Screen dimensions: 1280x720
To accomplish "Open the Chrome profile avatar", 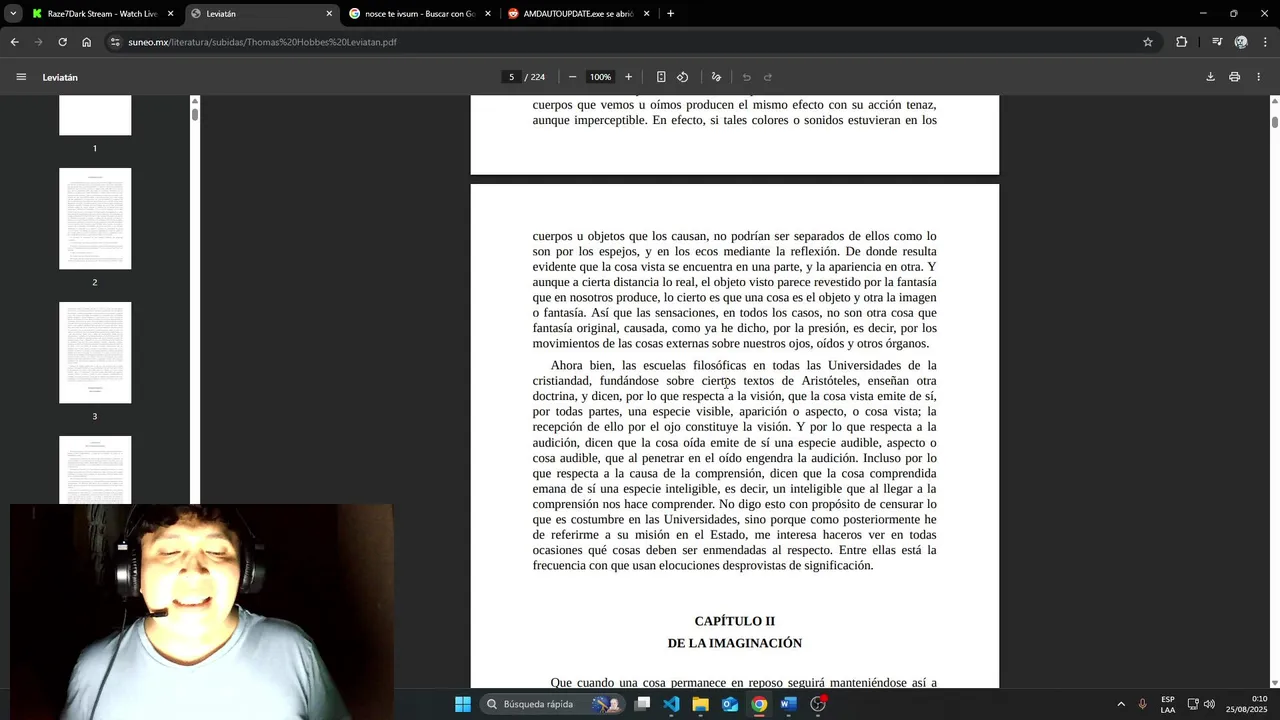I will click(1241, 42).
